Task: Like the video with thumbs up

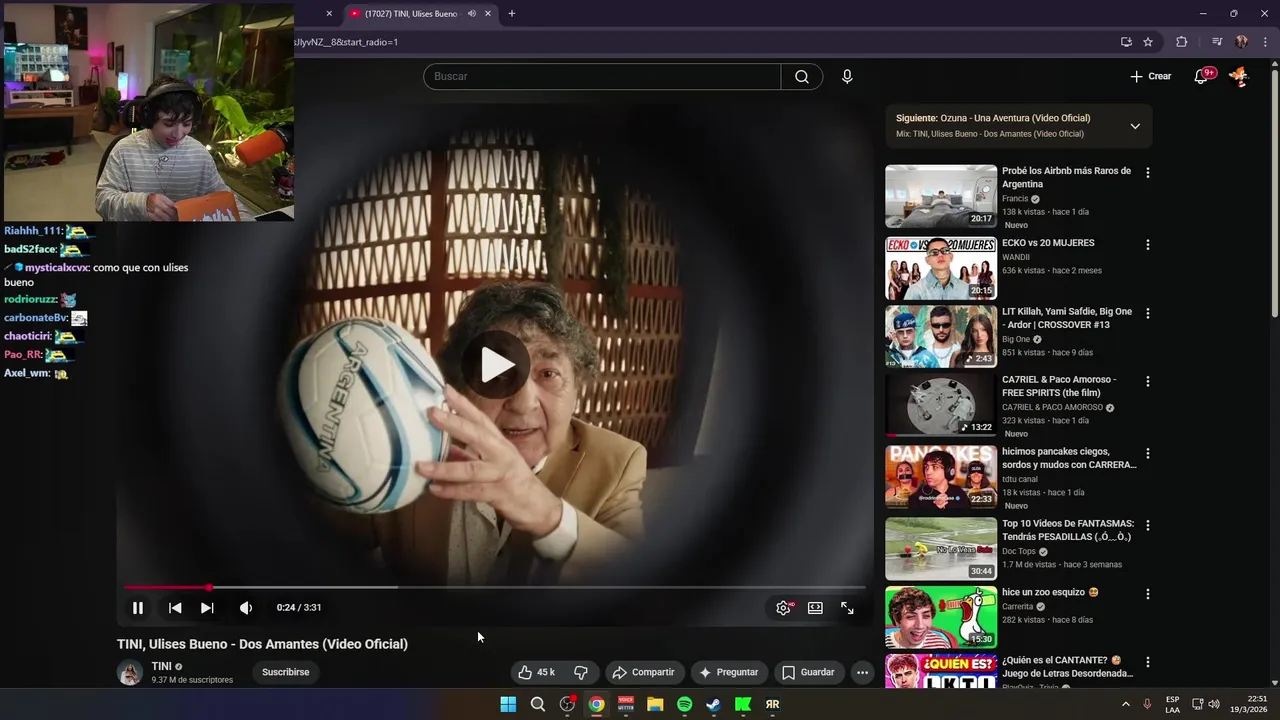Action: point(536,672)
